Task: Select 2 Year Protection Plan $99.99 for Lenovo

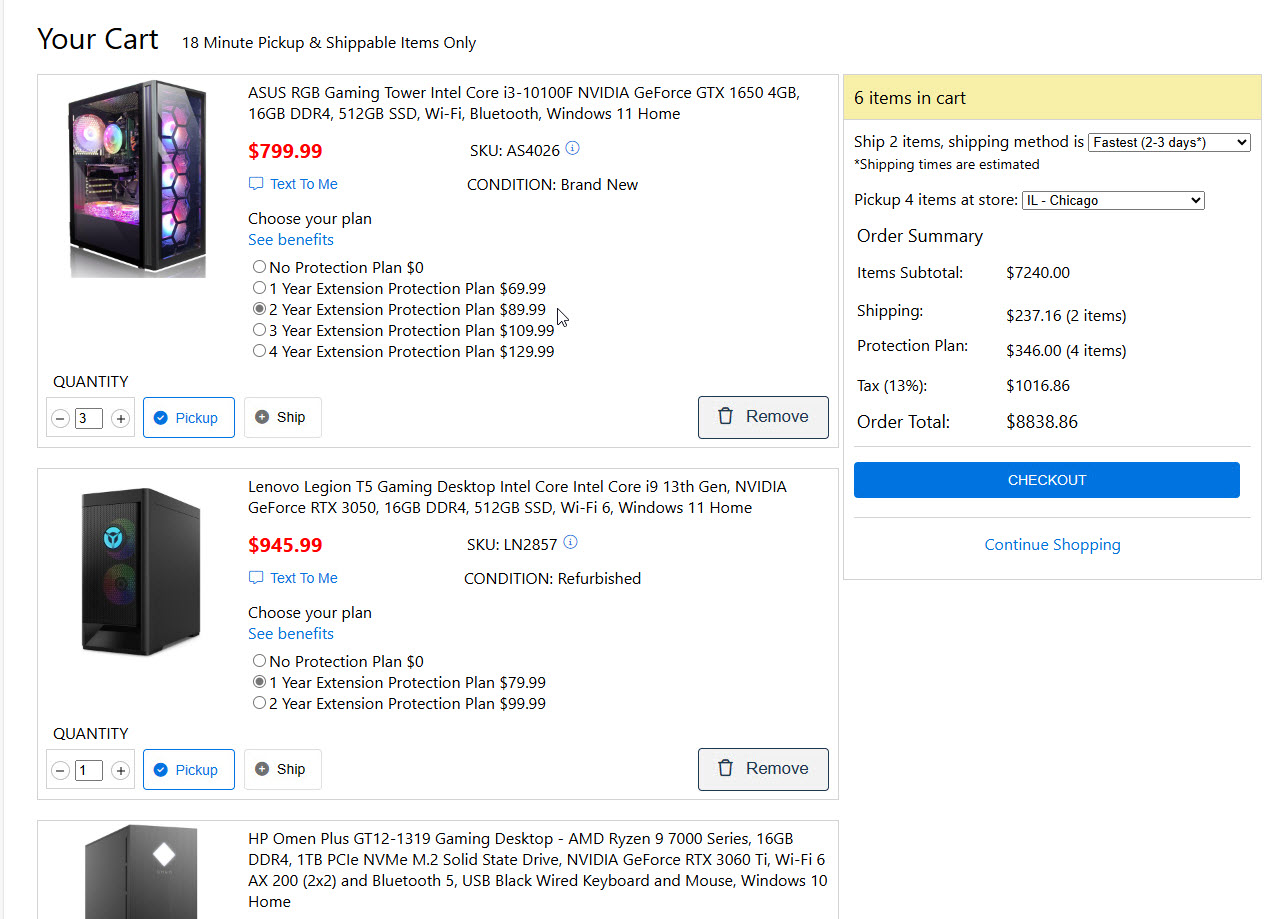Action: pos(260,703)
